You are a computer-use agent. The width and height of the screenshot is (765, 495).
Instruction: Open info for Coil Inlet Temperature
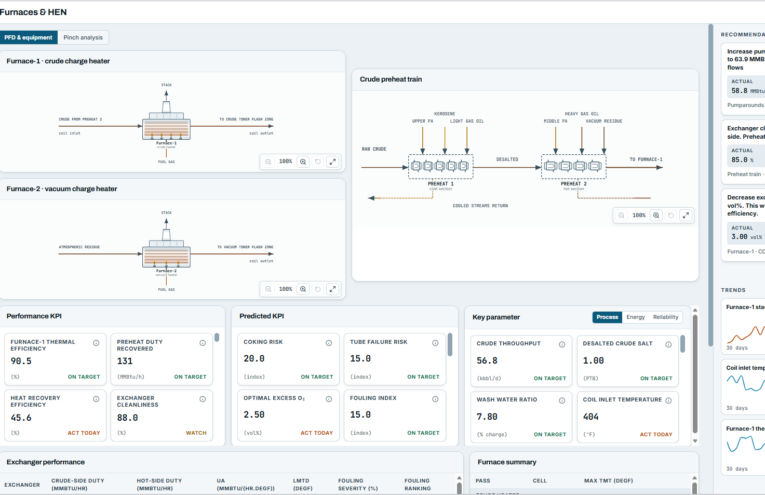(x=668, y=400)
